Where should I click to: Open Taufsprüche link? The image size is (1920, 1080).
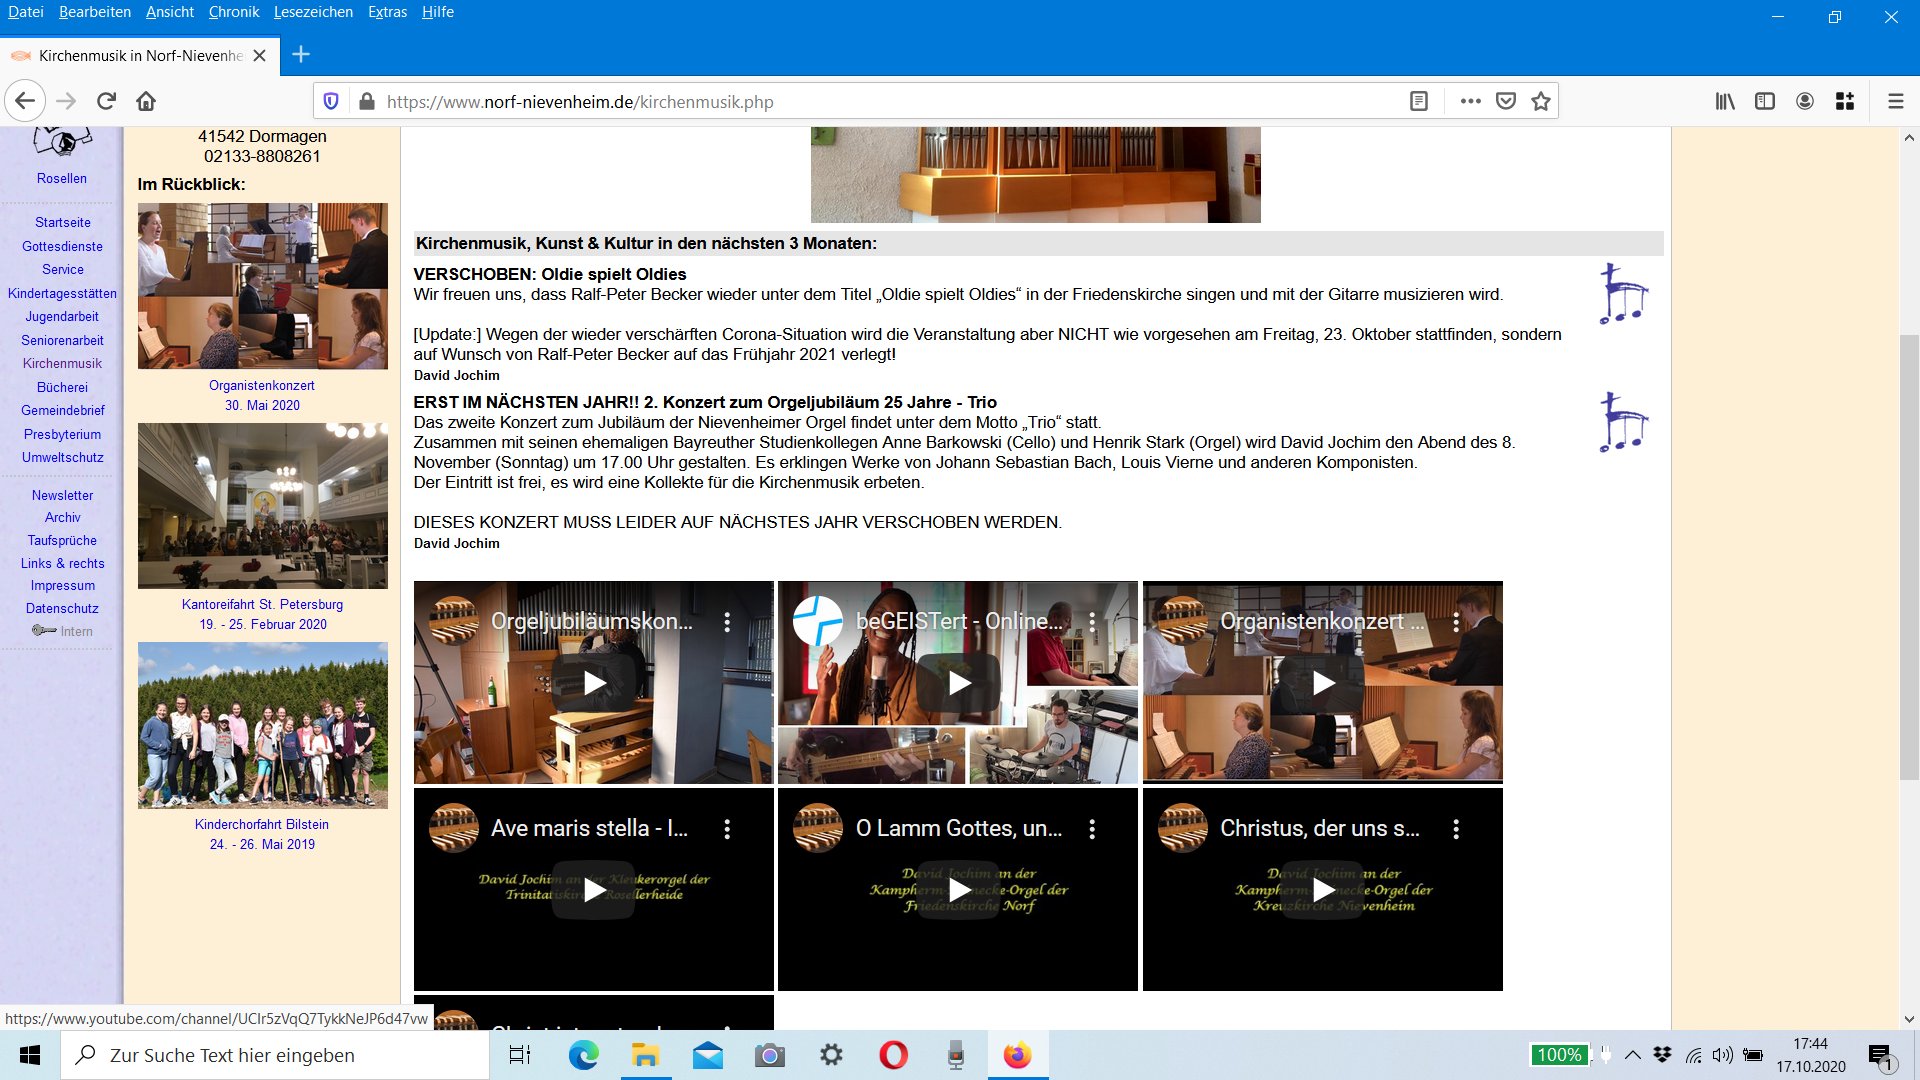tap(62, 540)
